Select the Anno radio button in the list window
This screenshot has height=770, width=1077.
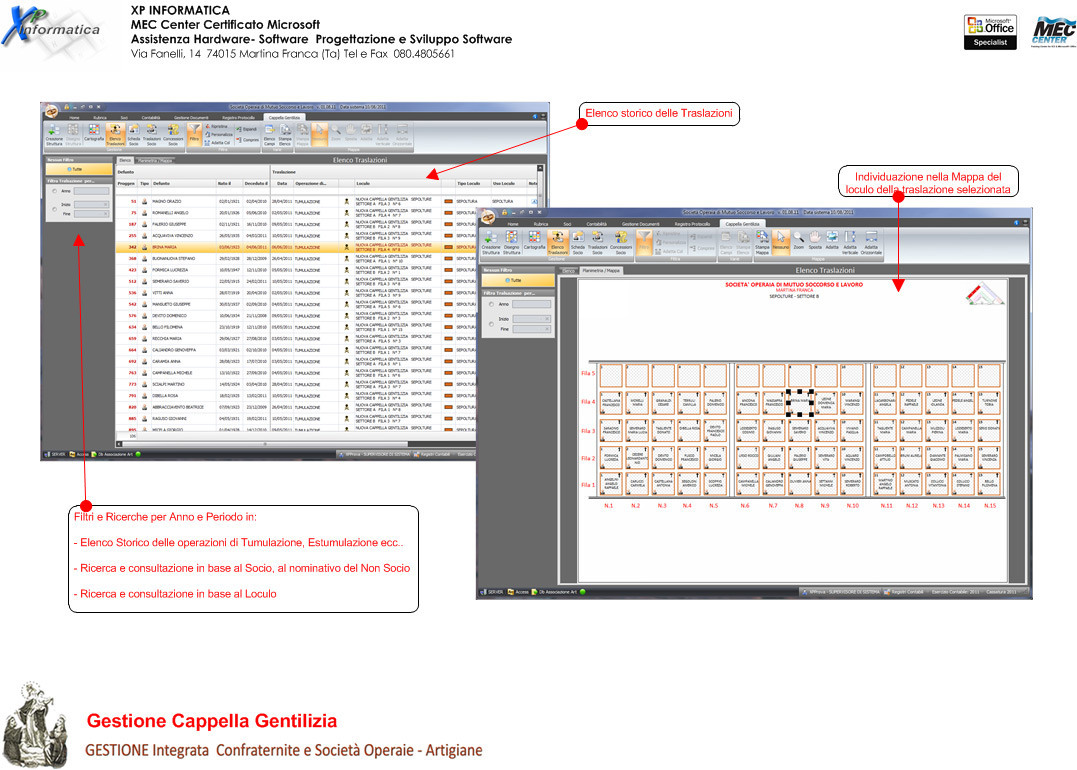(x=54, y=190)
